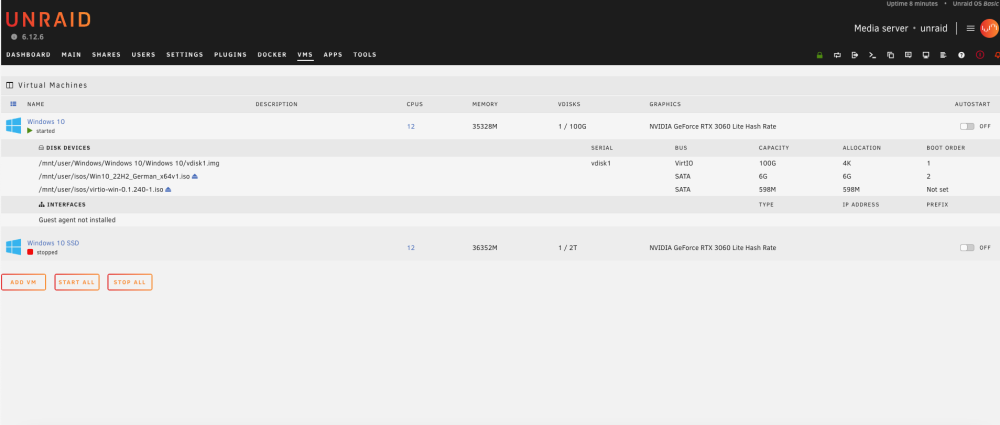1000x425 pixels.
Task: Click the virtio-win-0.1.240-1.iso path
Action: click(x=101, y=190)
